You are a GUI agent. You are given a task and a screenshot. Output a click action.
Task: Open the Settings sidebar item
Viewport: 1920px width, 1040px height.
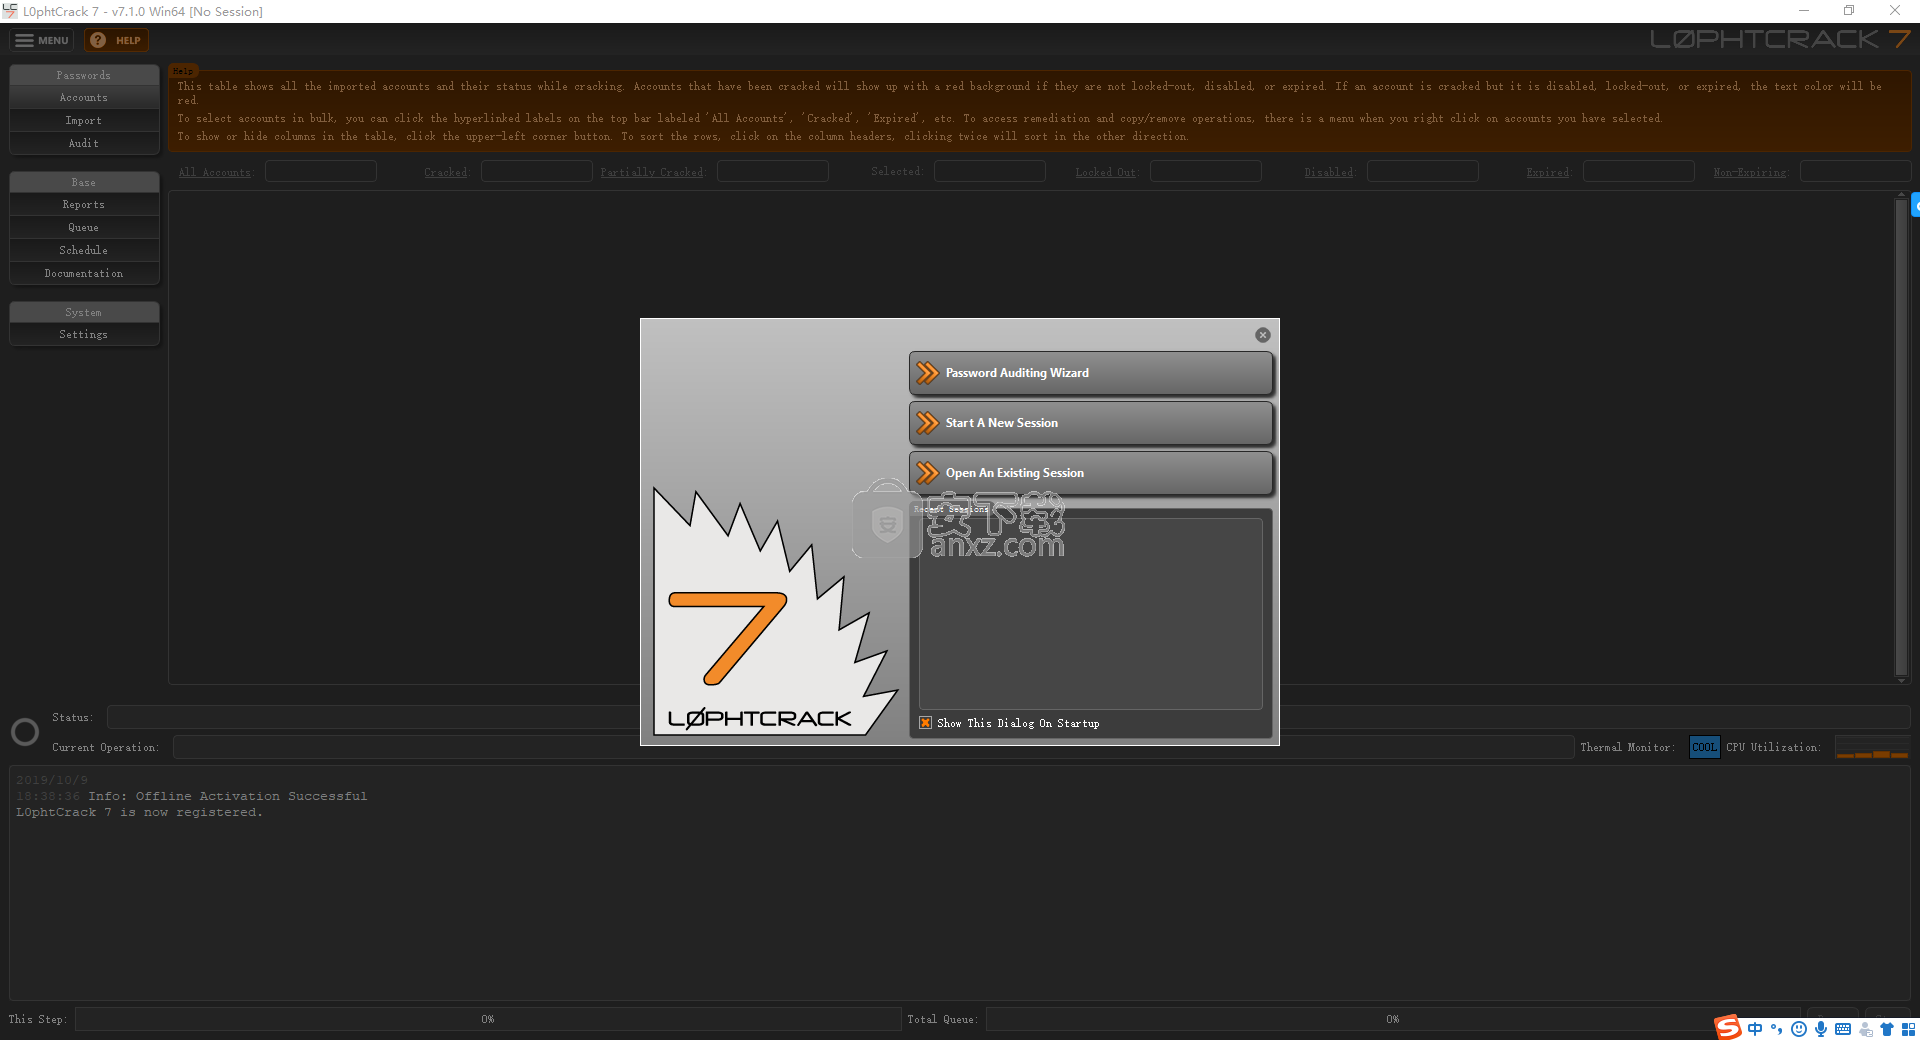[x=84, y=335]
